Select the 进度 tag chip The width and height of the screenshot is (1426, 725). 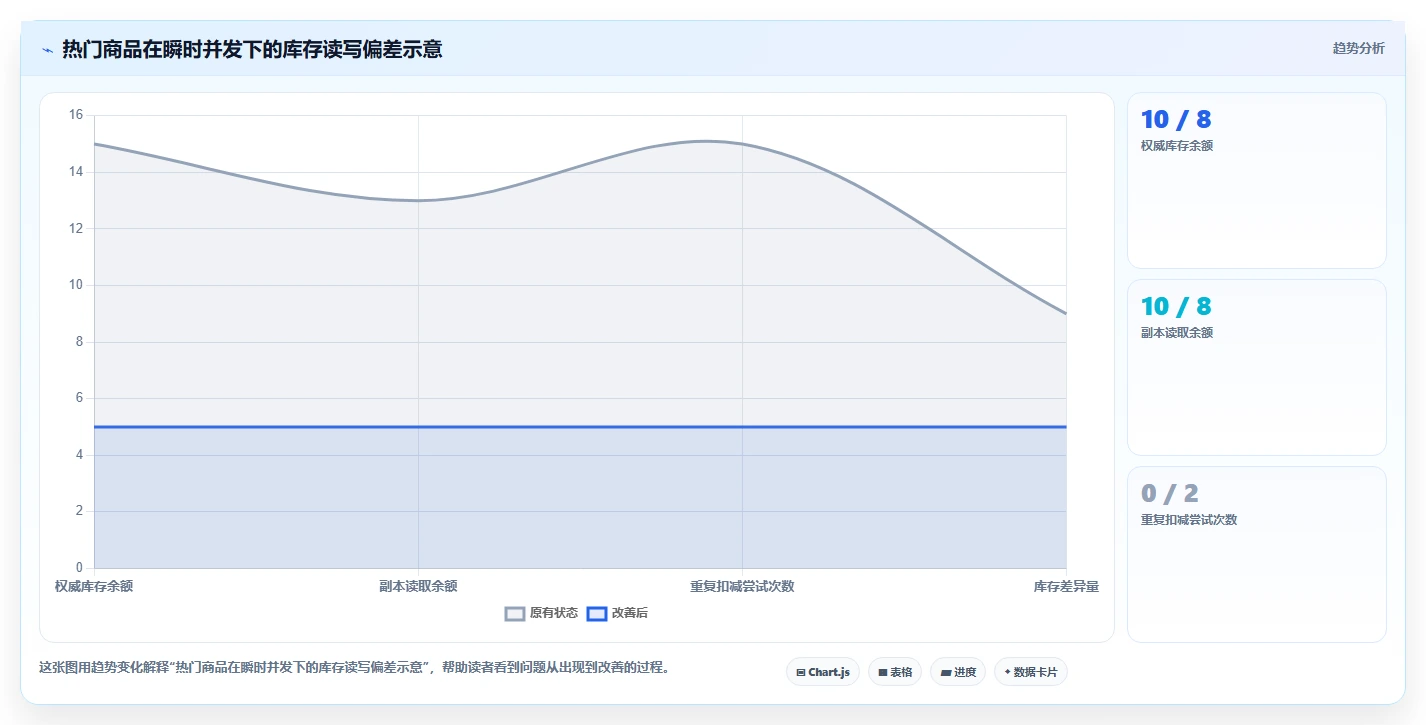(957, 672)
